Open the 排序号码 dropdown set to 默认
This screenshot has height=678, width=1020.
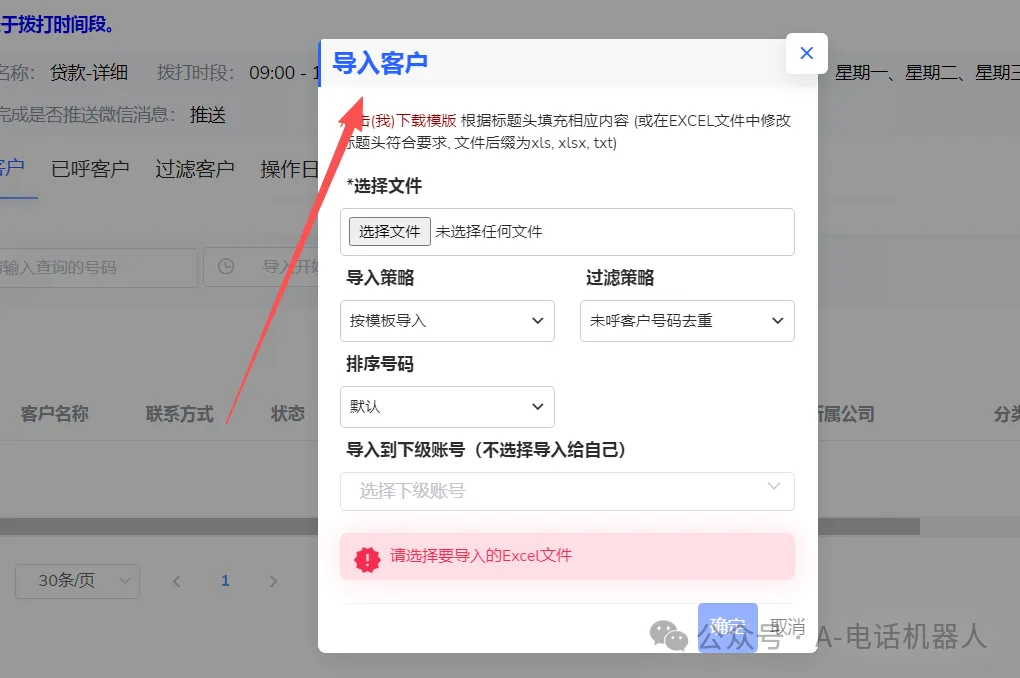[447, 407]
